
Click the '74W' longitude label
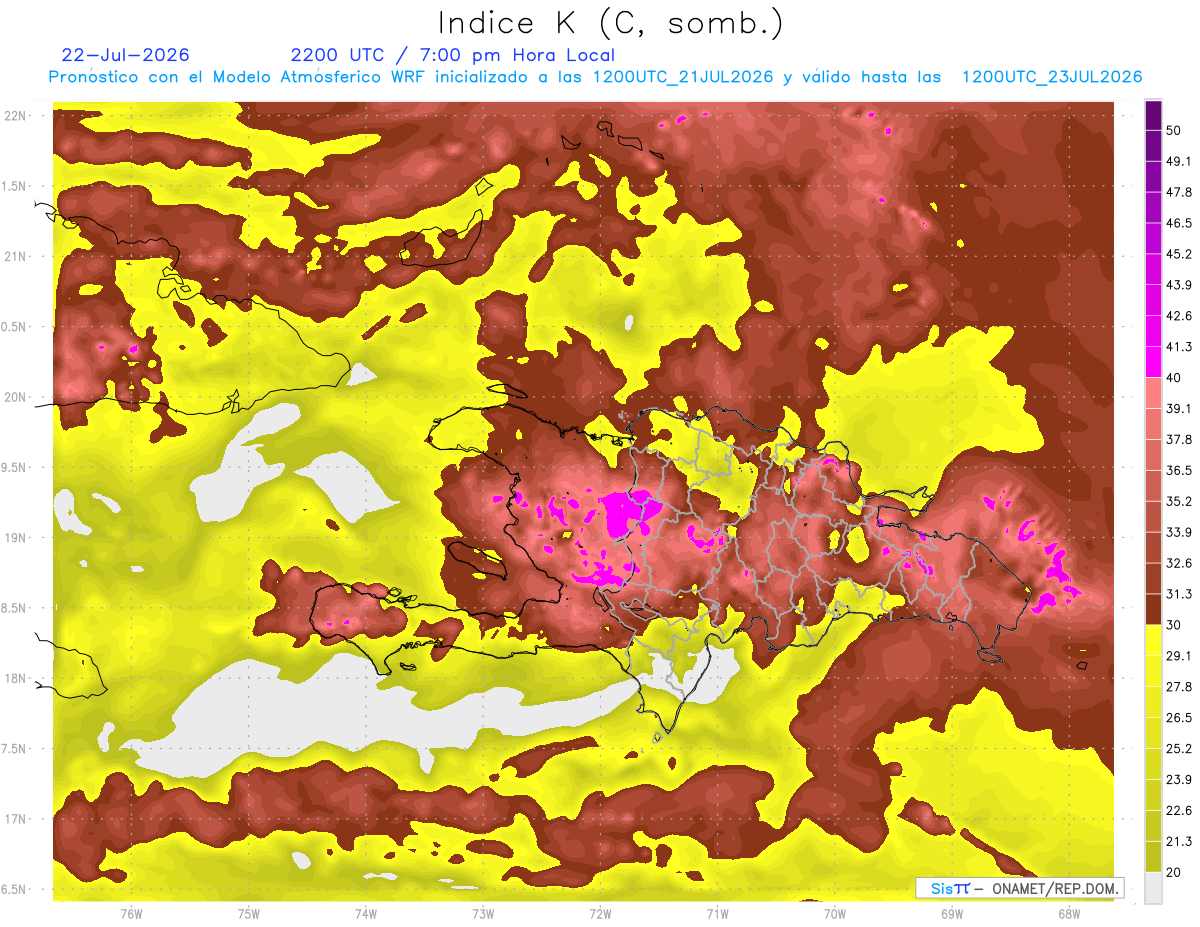366,914
